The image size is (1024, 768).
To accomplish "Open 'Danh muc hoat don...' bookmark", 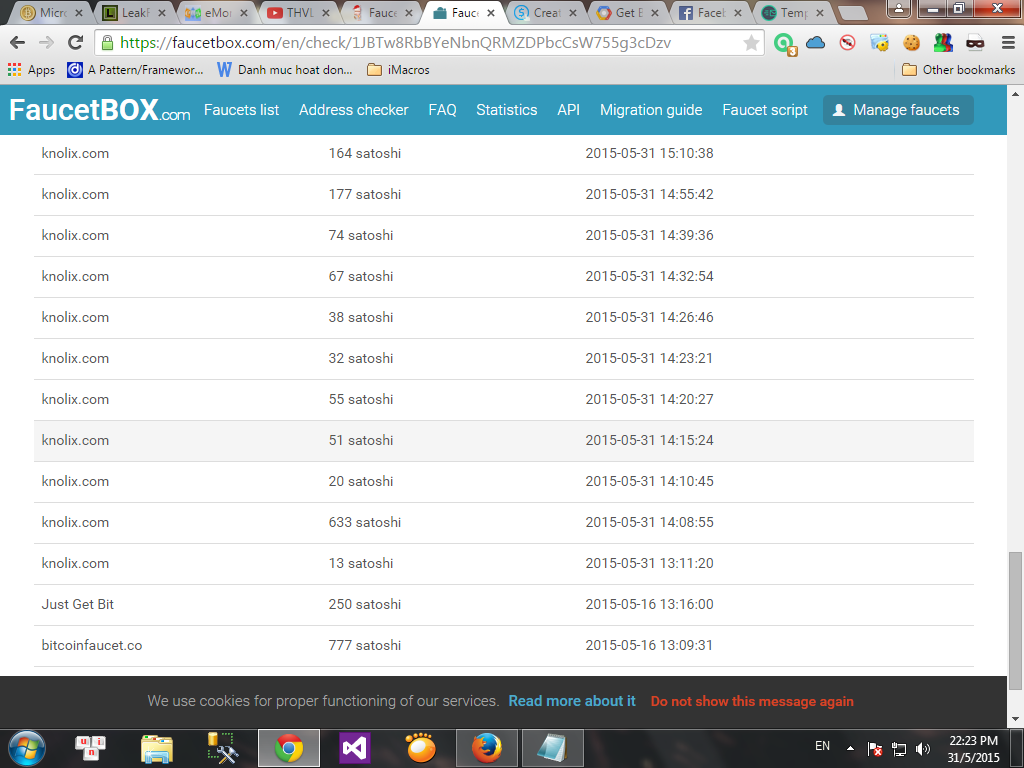I will click(285, 70).
